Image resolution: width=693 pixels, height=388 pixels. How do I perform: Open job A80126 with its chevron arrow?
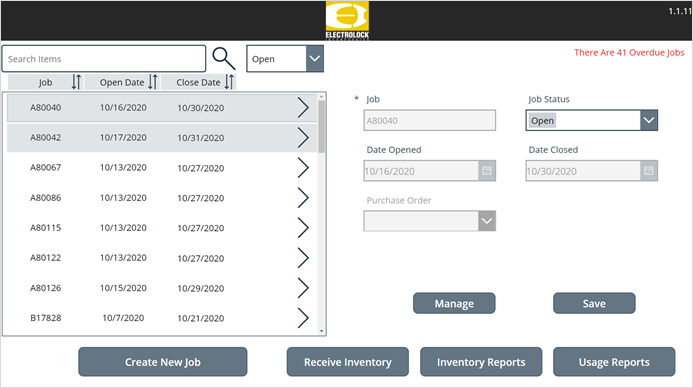pyautogui.click(x=303, y=288)
